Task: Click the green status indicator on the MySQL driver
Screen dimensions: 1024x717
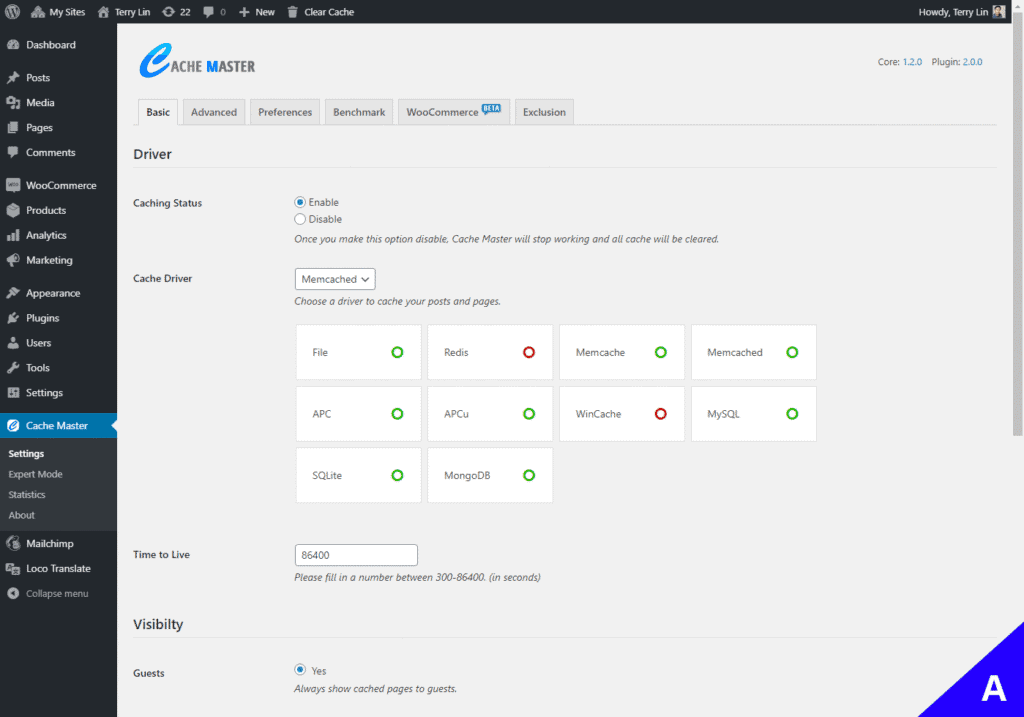Action: 793,414
